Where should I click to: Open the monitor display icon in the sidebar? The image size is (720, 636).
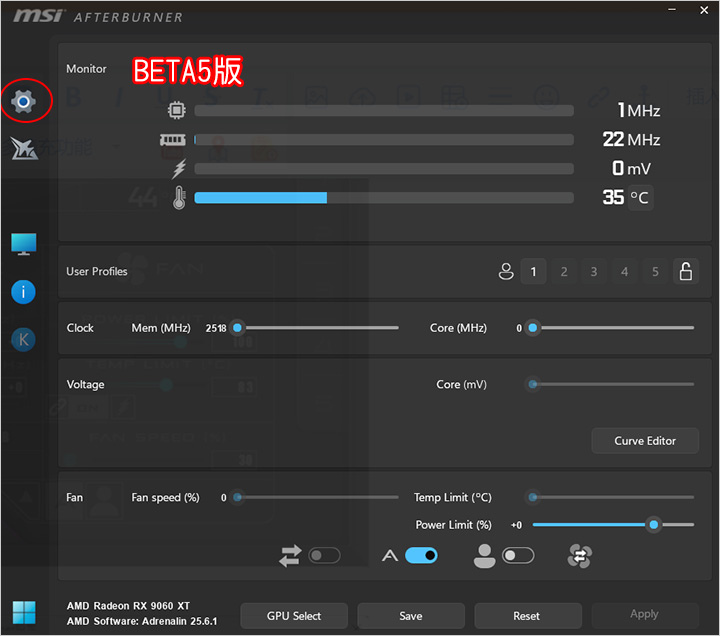click(23, 244)
